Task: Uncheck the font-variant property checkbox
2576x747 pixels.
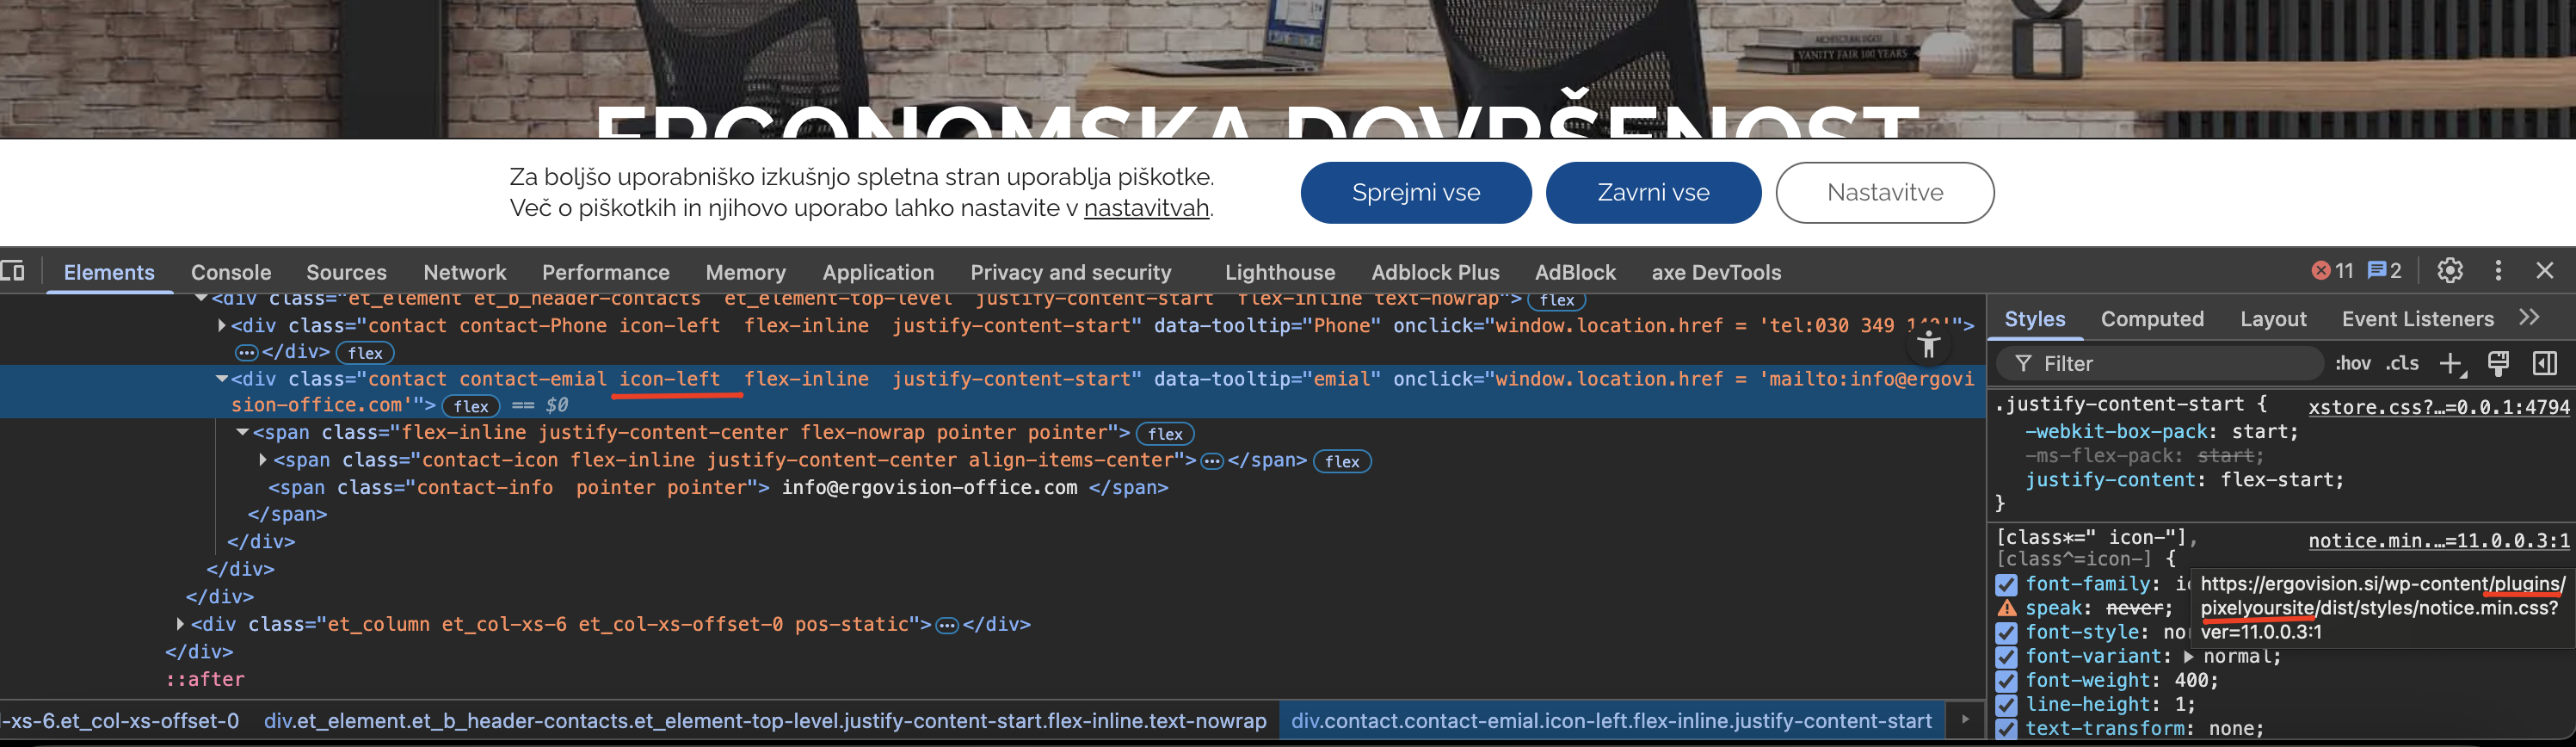Action: [x=2006, y=657]
